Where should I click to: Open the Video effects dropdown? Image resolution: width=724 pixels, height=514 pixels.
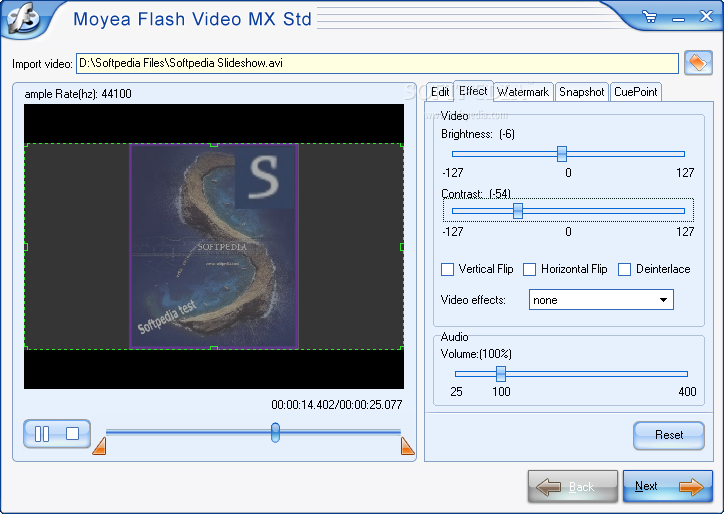click(x=601, y=300)
